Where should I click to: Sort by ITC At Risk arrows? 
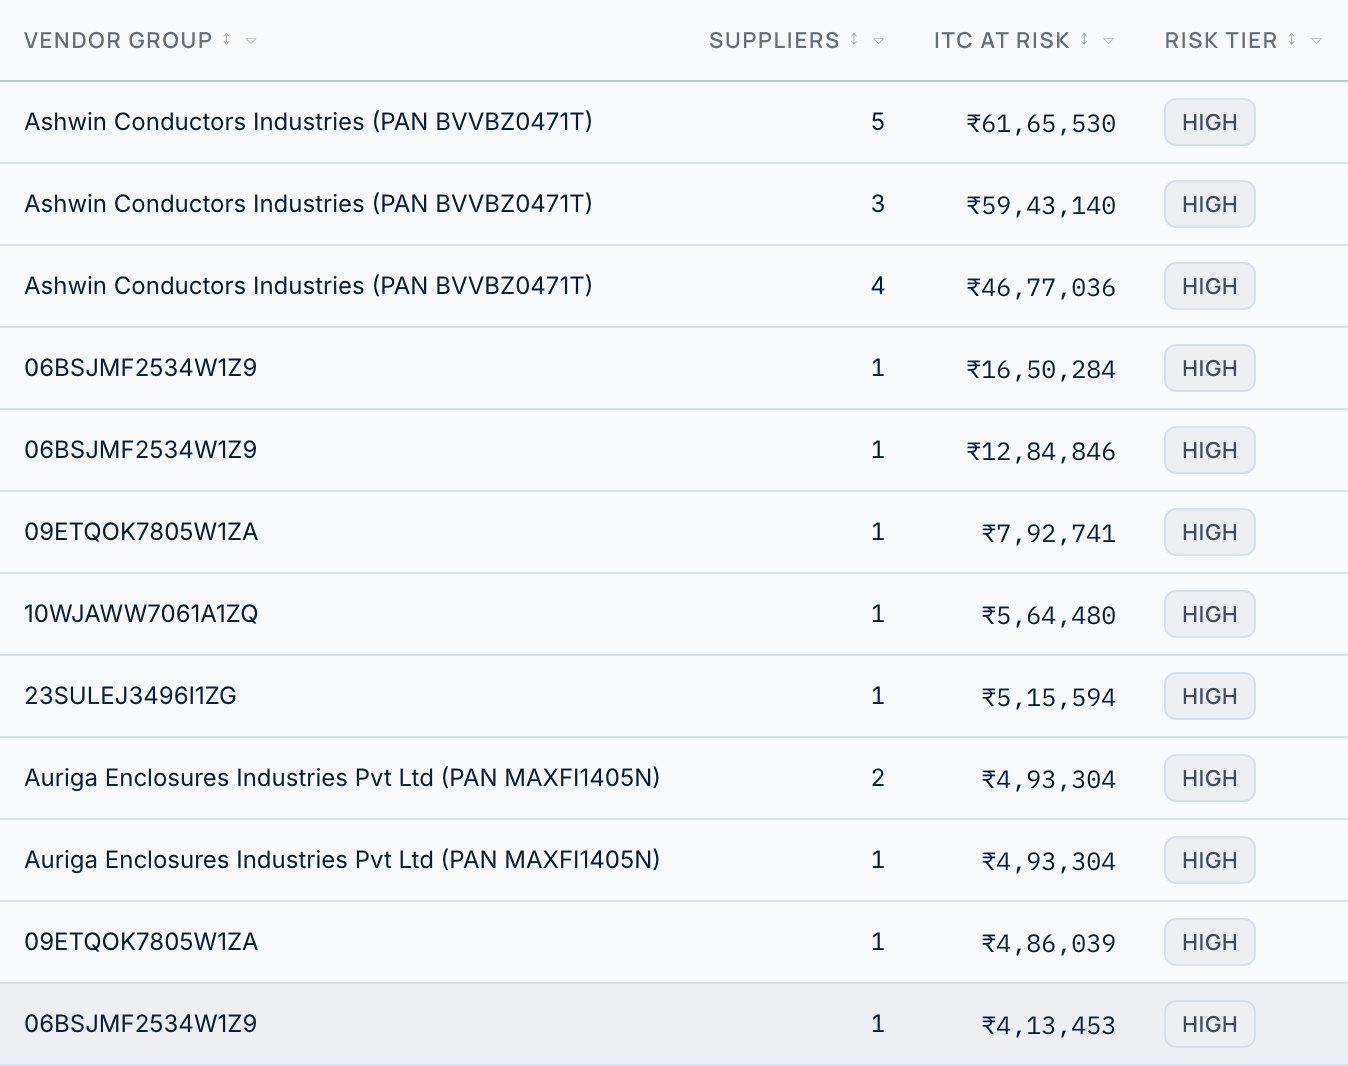point(1084,39)
